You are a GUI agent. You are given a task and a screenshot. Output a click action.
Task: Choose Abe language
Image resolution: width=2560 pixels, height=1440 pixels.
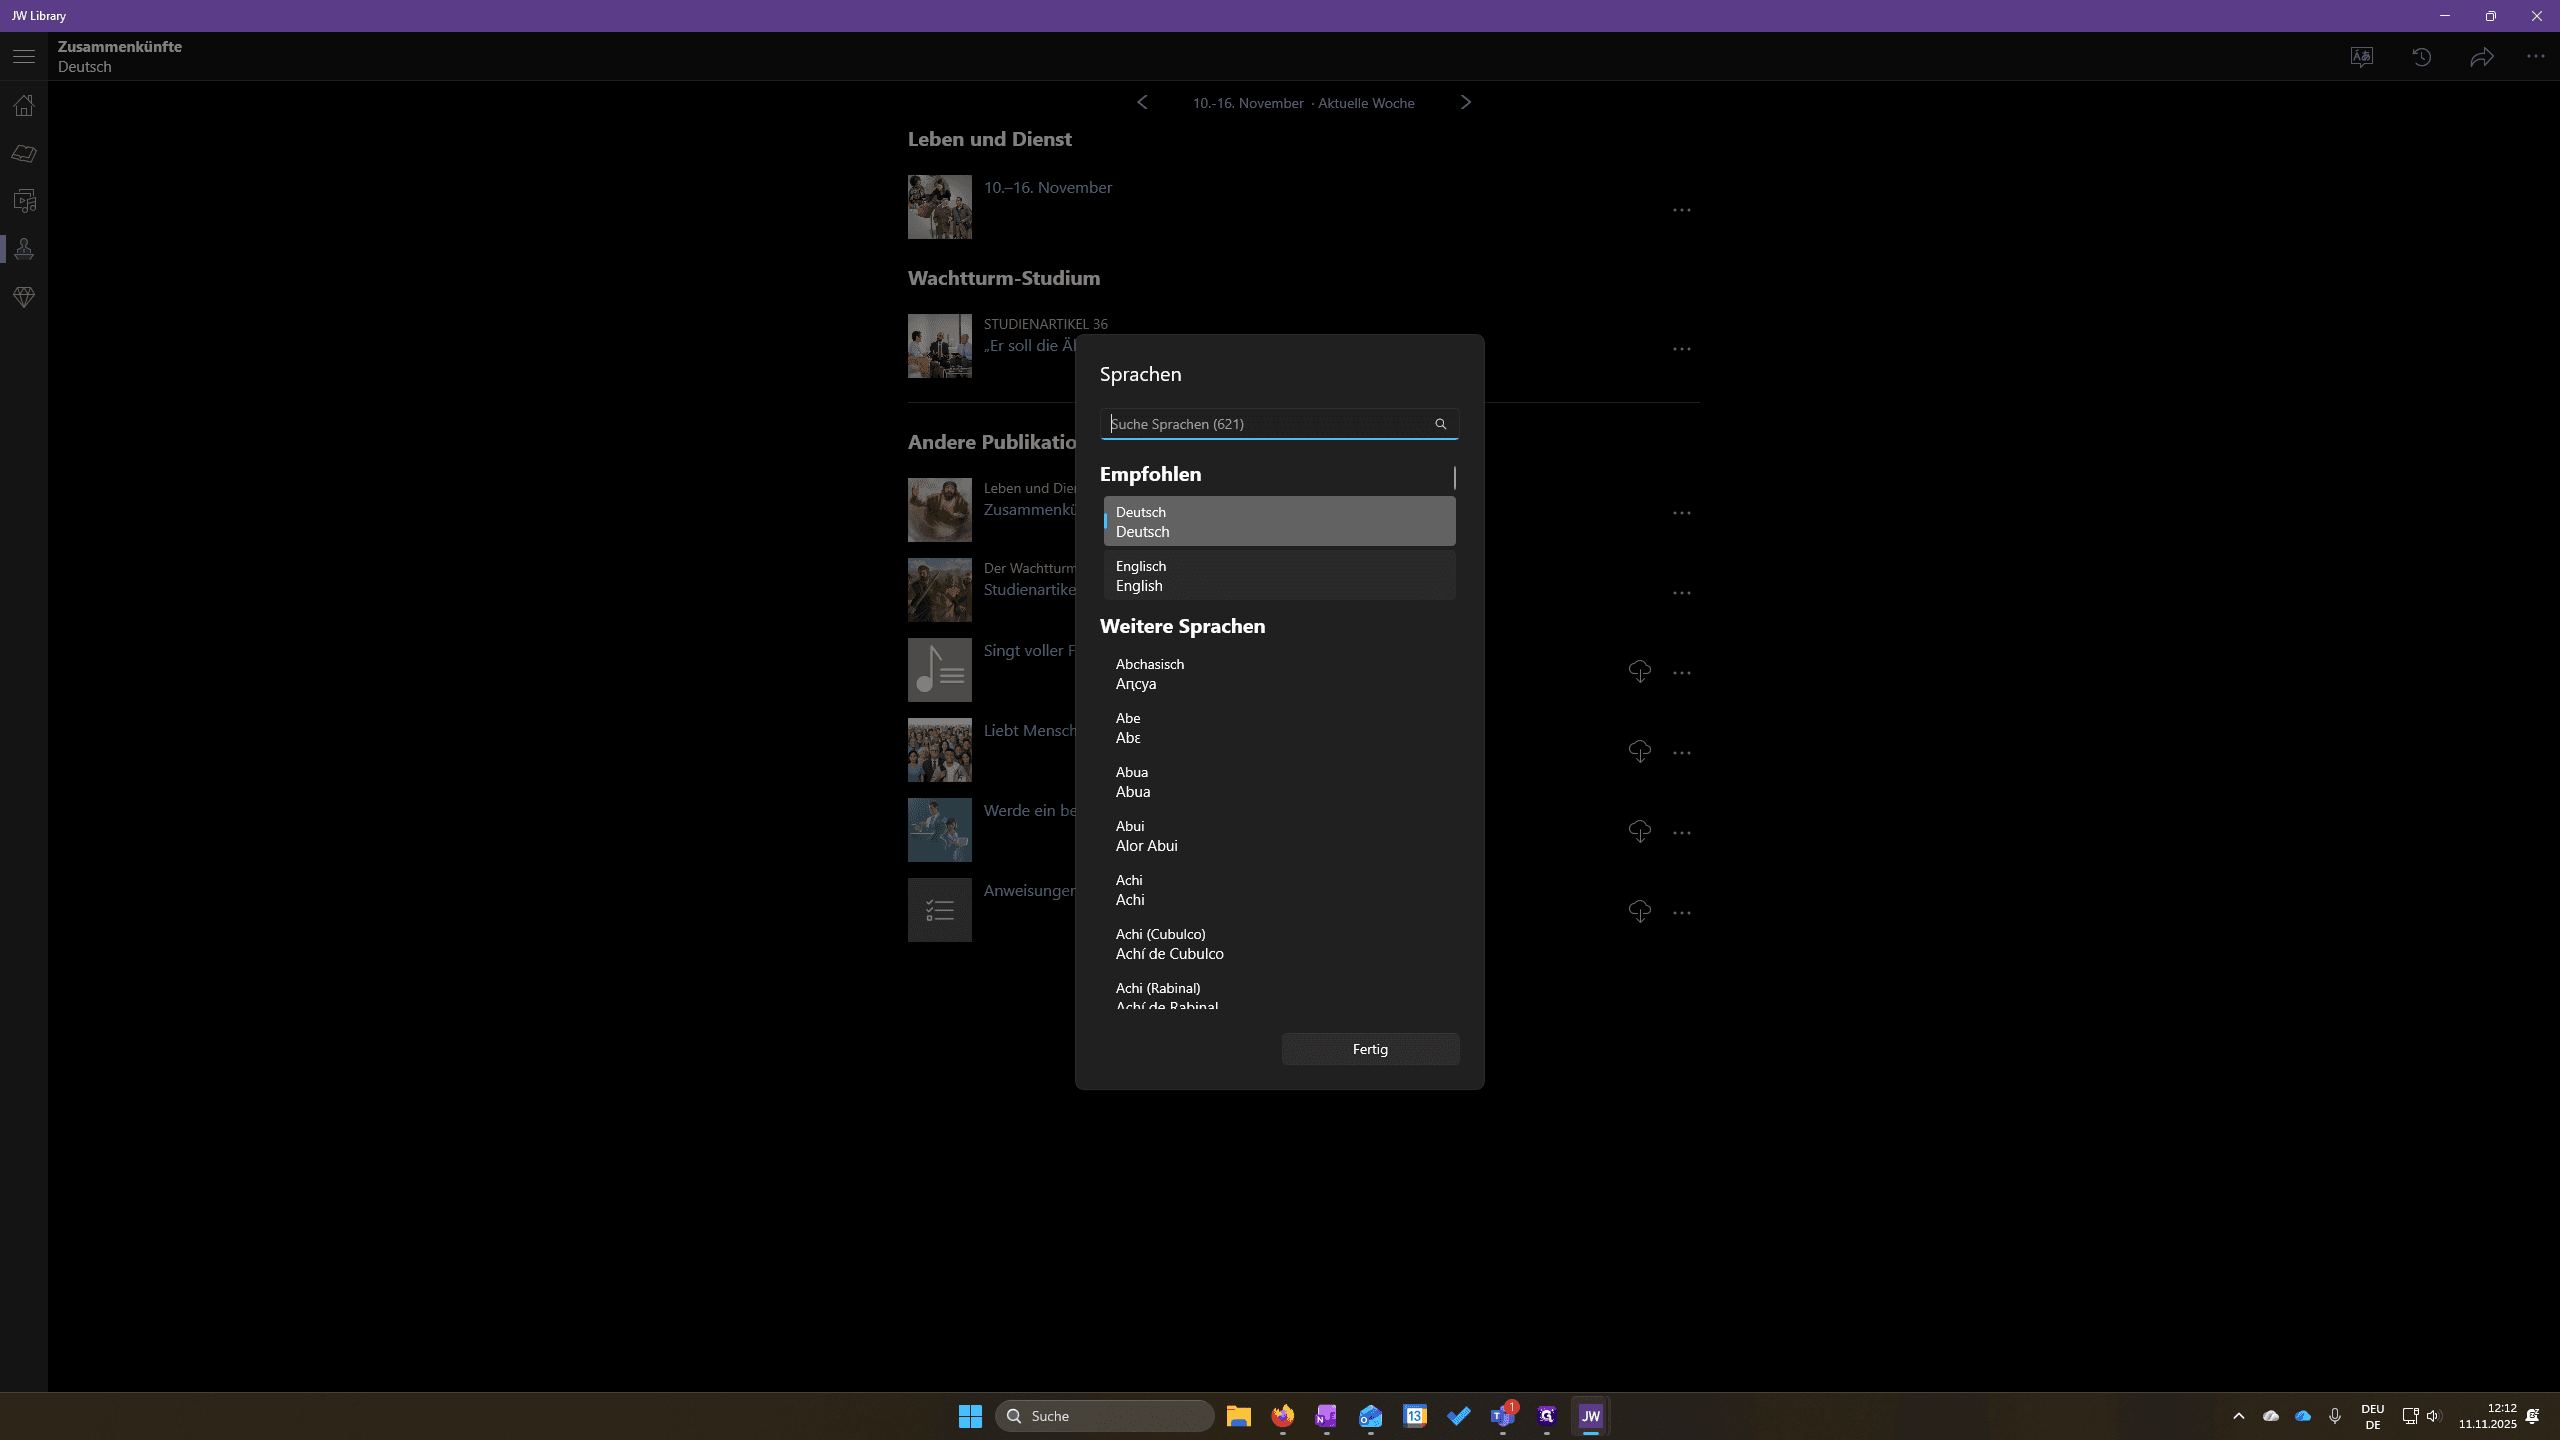click(x=1279, y=728)
